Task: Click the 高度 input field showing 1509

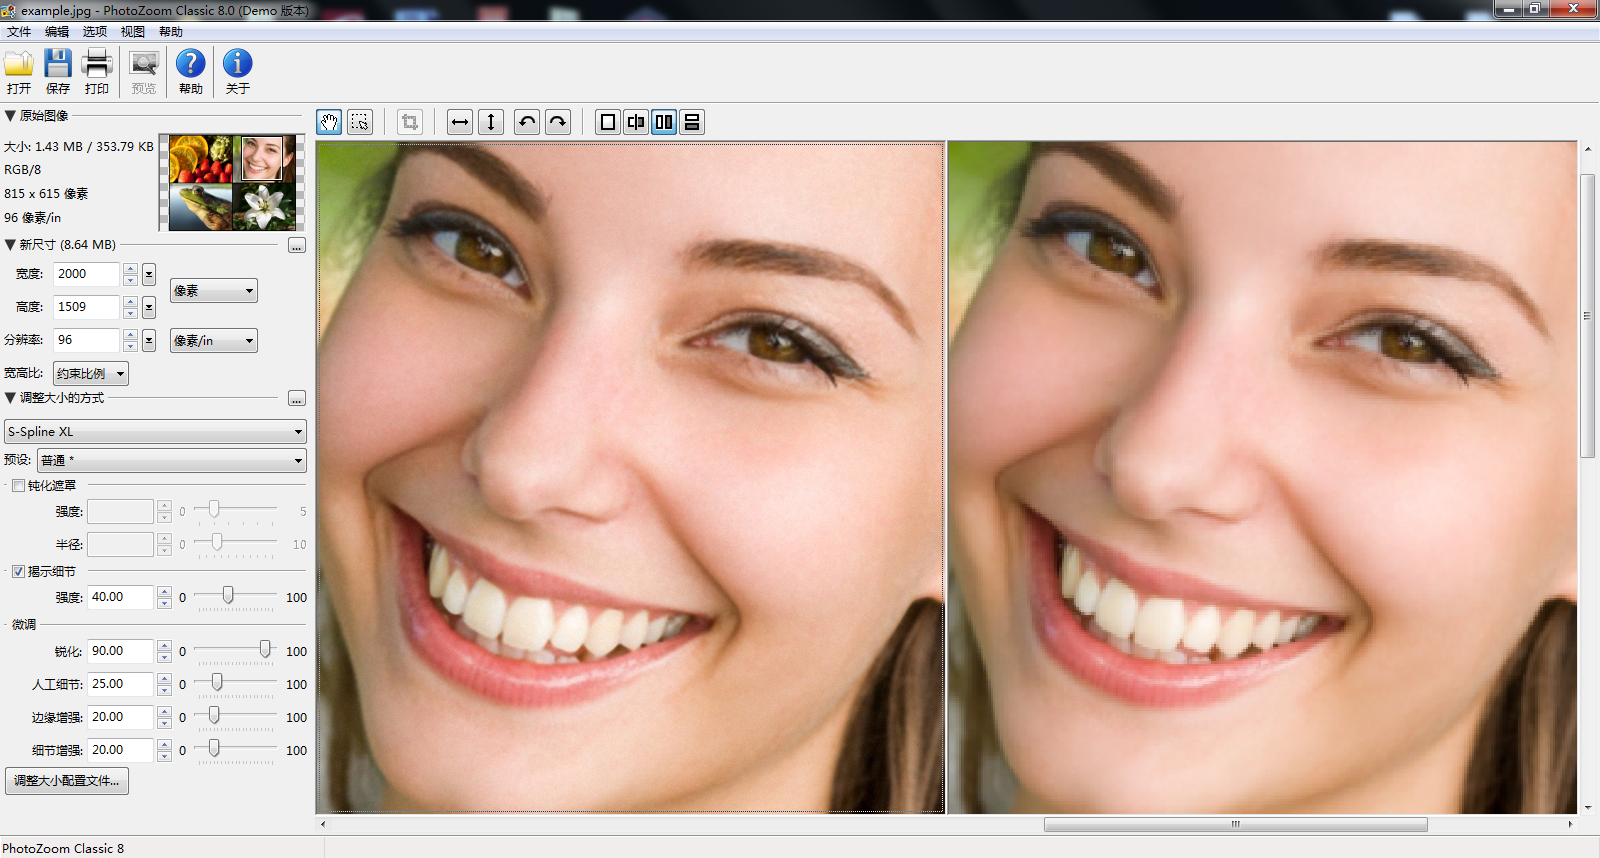Action: point(87,307)
